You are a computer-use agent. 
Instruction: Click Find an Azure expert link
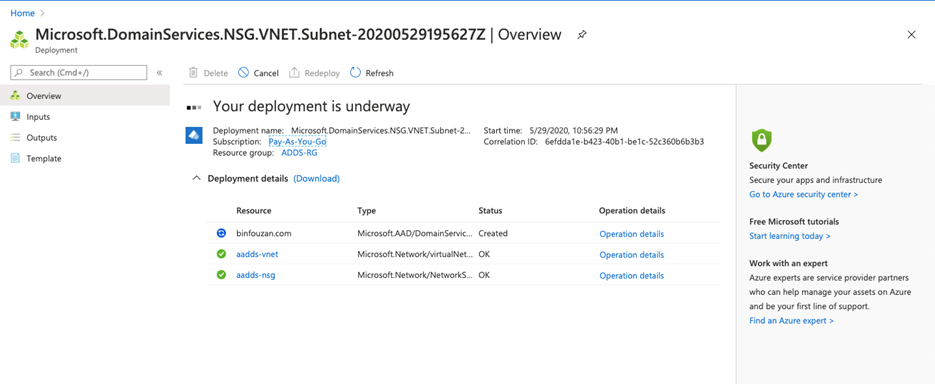click(791, 321)
